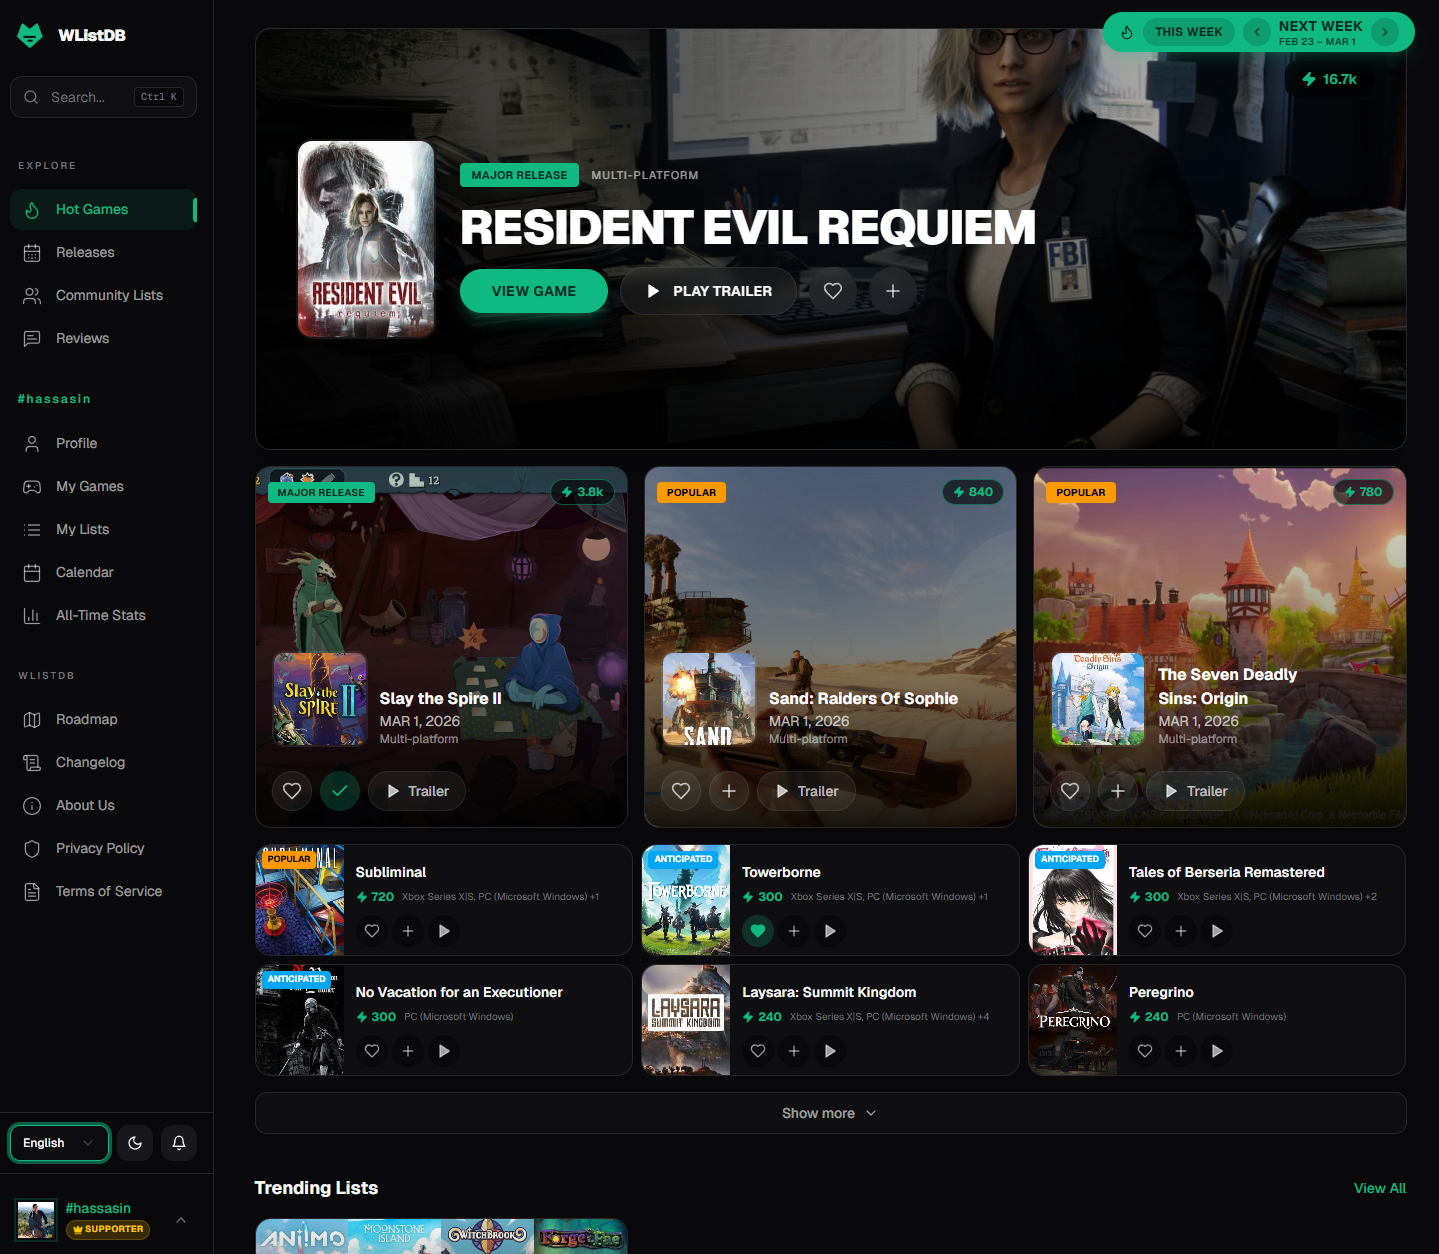Play Slay the Spire II trailer
The height and width of the screenshot is (1254, 1439).
417,791
